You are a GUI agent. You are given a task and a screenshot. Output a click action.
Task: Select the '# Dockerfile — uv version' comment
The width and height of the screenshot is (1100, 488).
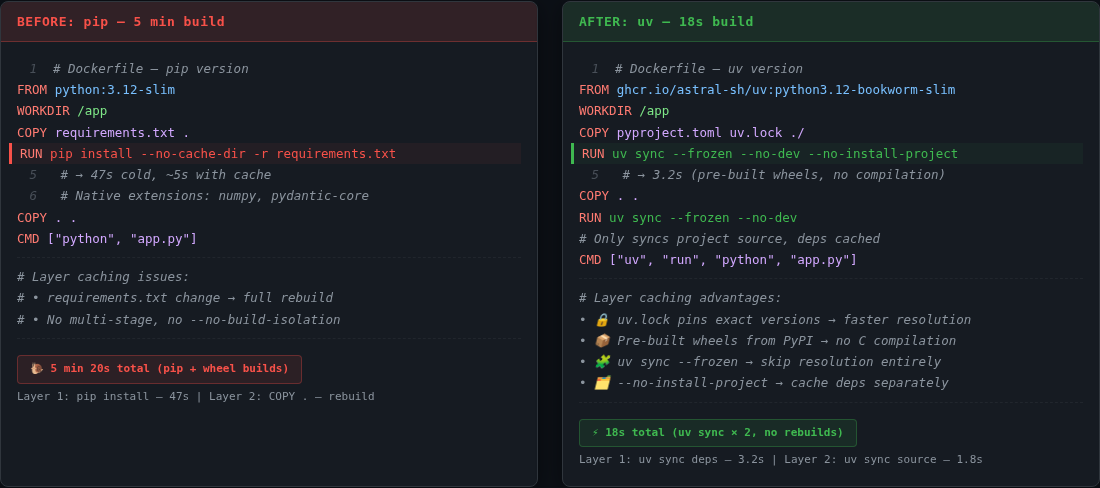[x=709, y=69]
